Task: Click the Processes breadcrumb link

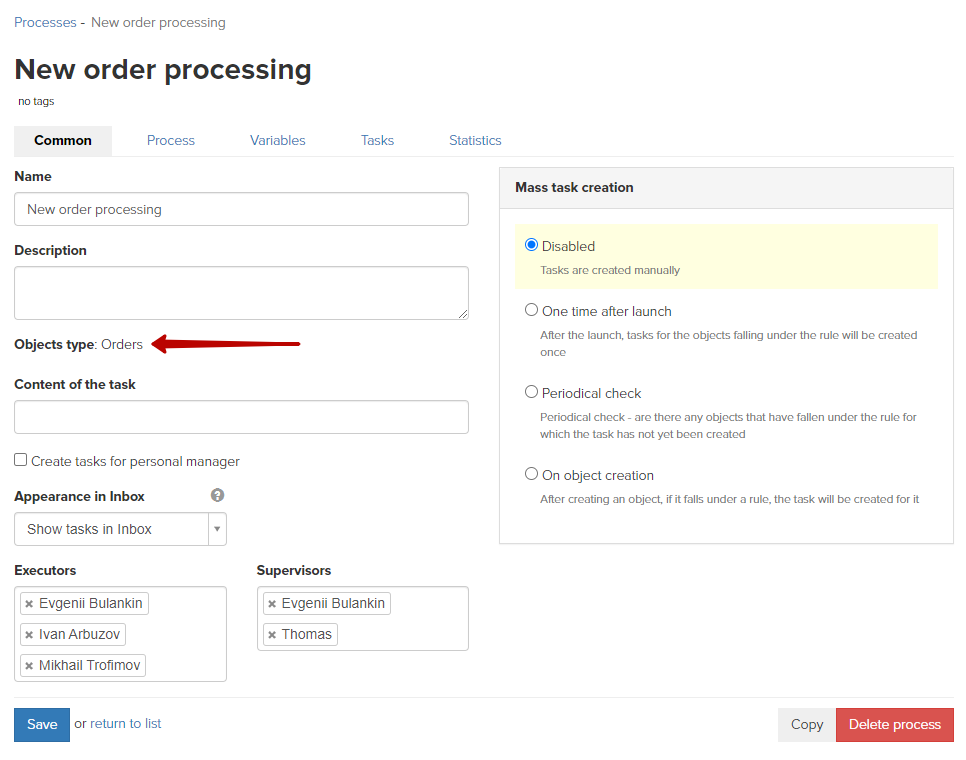Action: point(45,22)
